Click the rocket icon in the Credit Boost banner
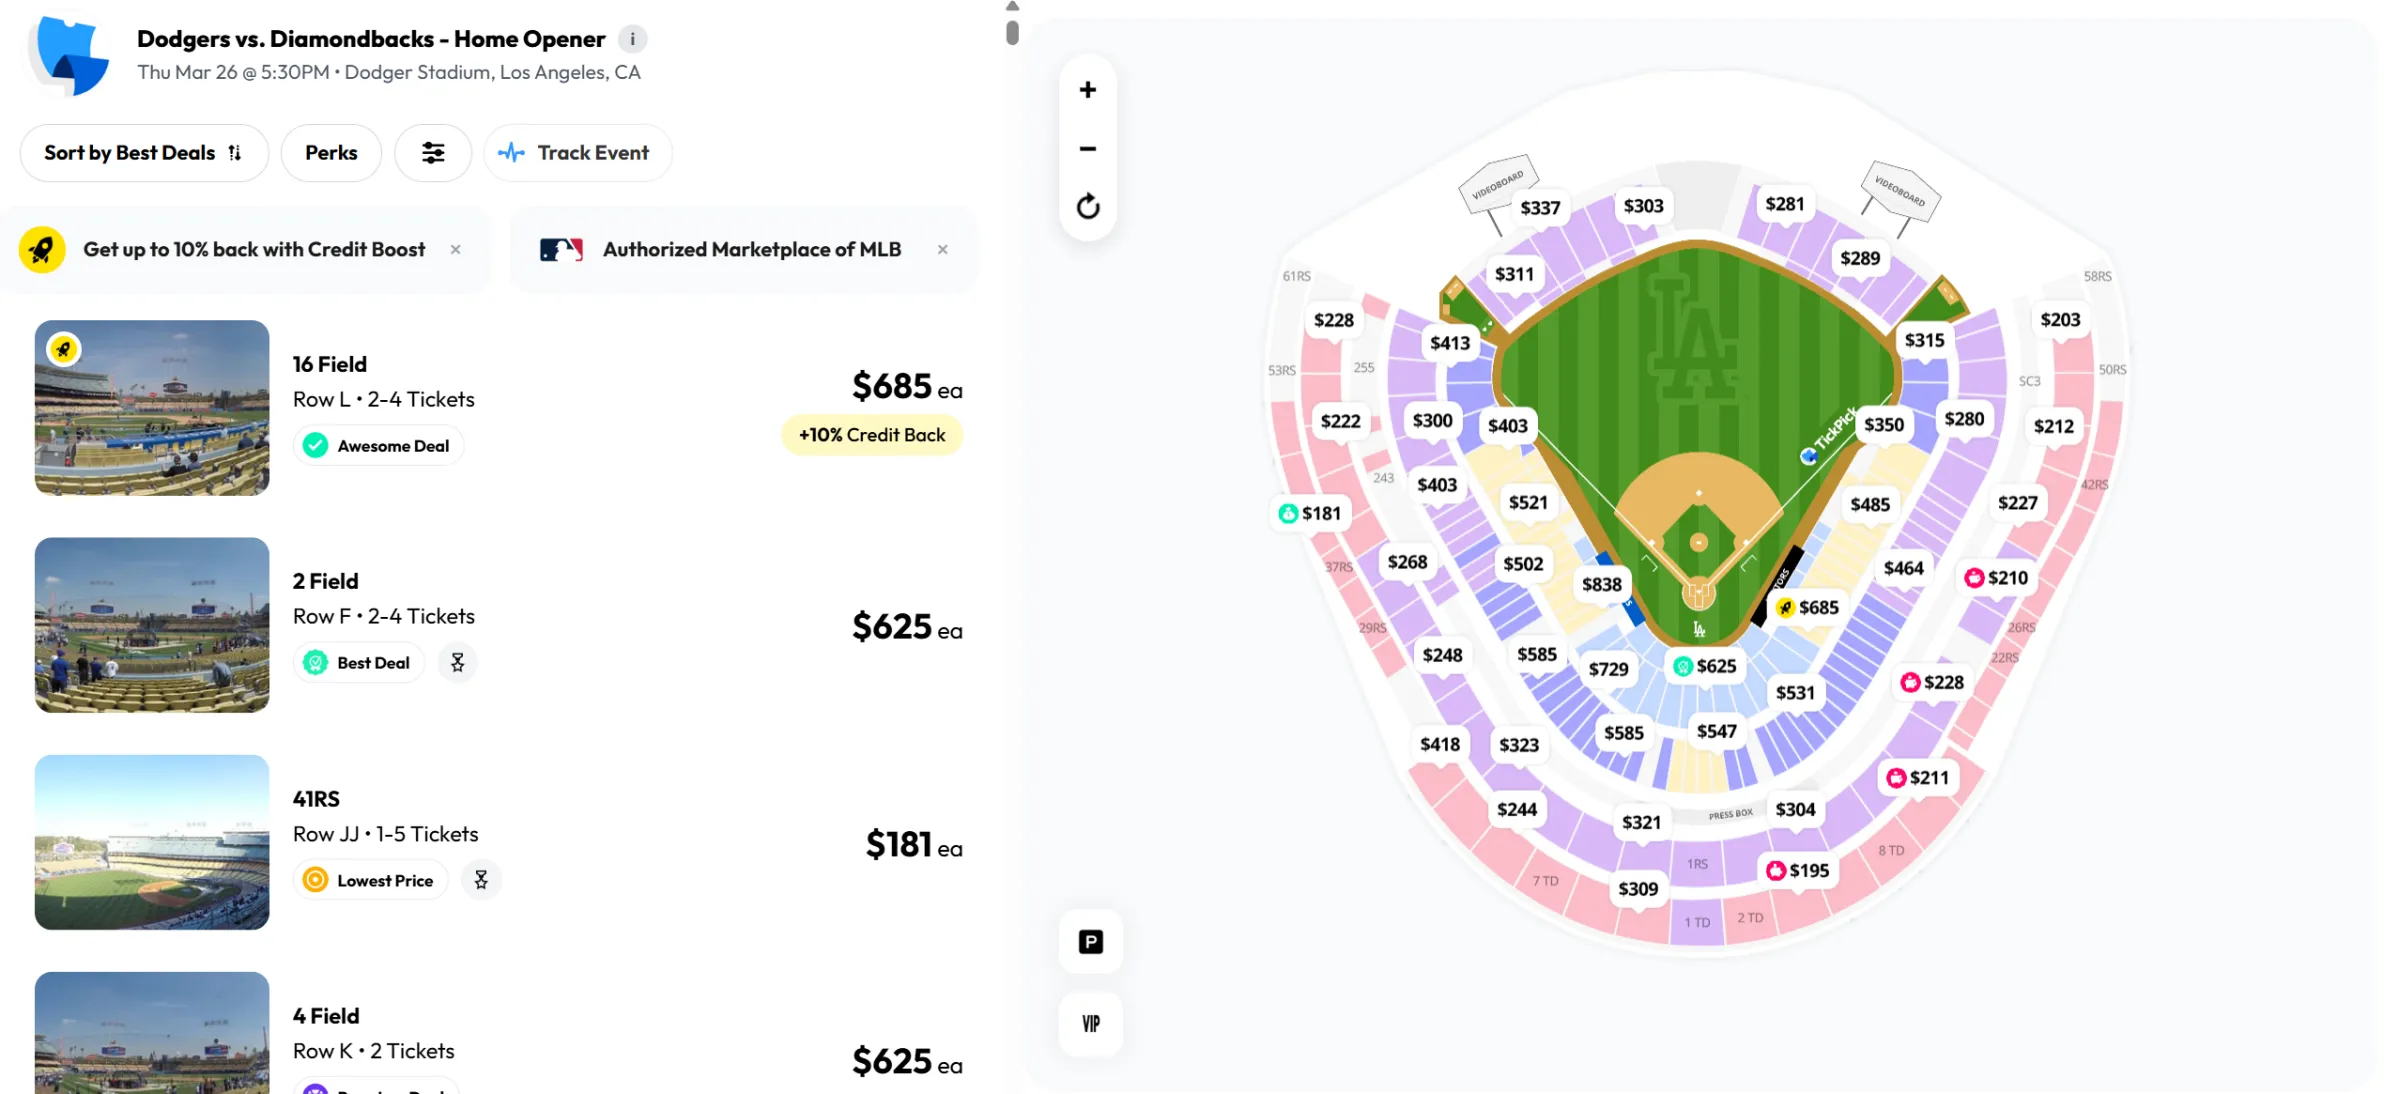 click(x=43, y=249)
